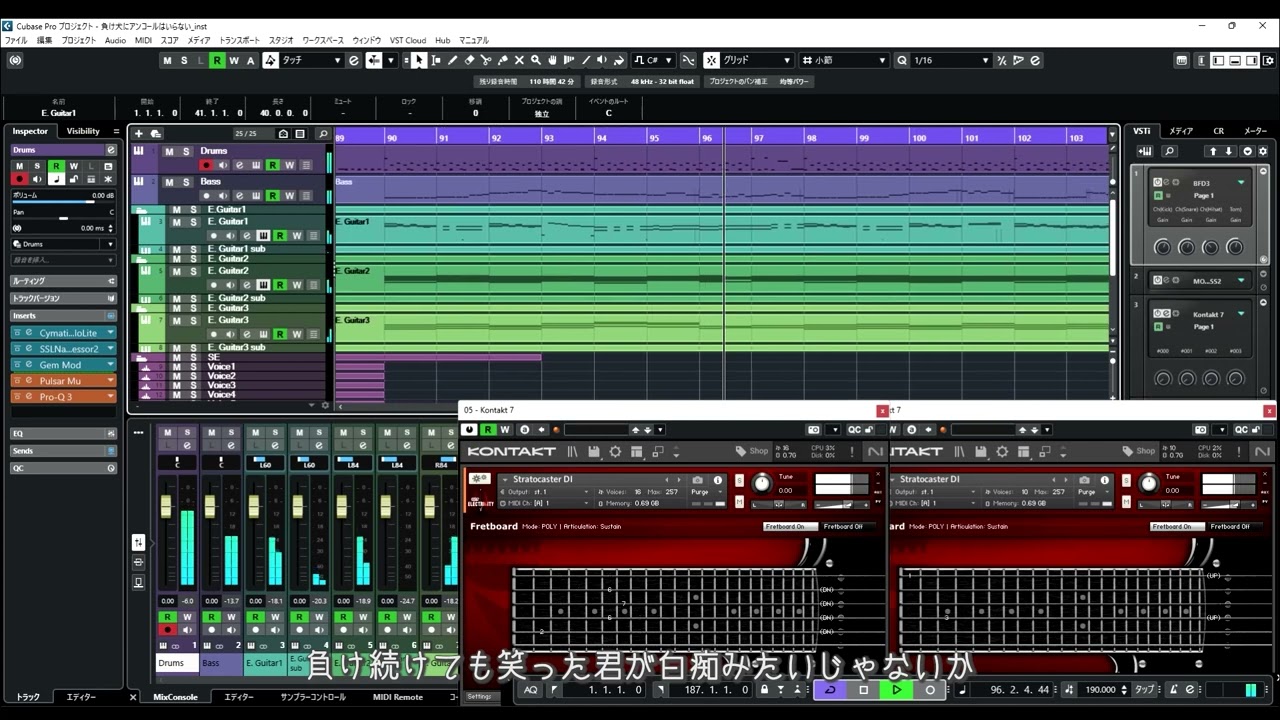1280x720 pixels.
Task: Open the VST Cloud menu
Action: [x=408, y=40]
